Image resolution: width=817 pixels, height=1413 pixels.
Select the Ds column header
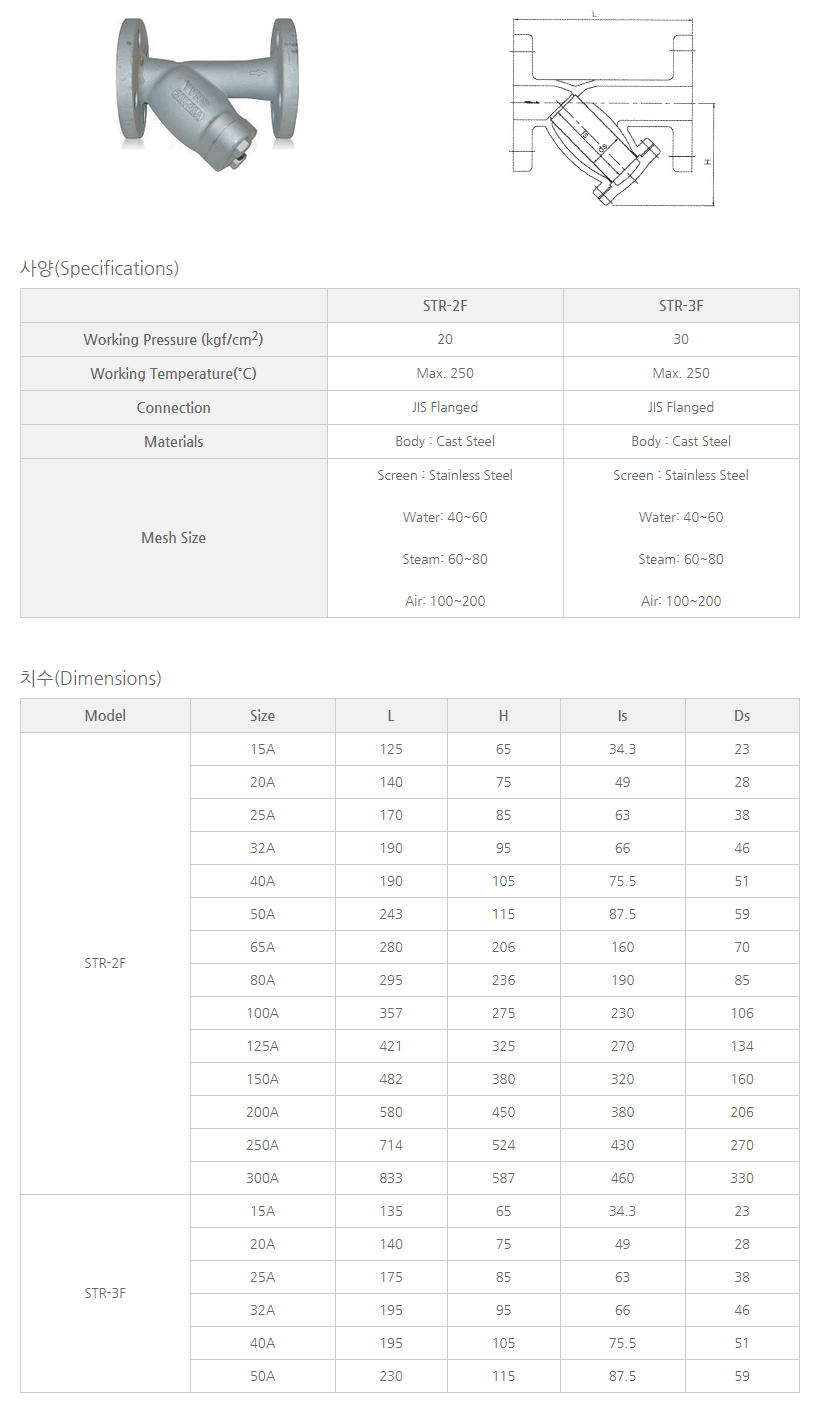pos(742,716)
